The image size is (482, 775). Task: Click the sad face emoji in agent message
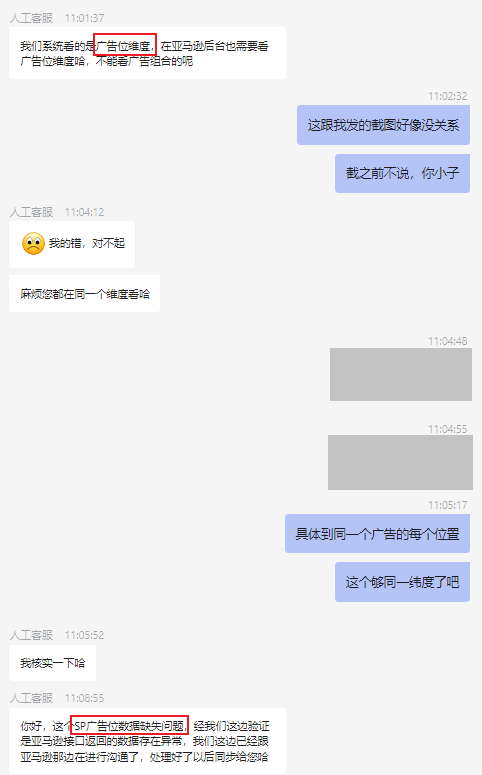(33, 244)
